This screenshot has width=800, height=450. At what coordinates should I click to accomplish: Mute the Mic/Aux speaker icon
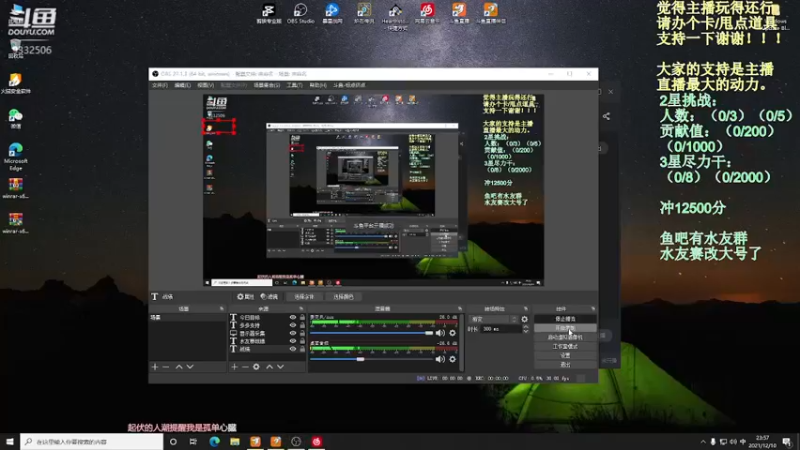click(440, 333)
